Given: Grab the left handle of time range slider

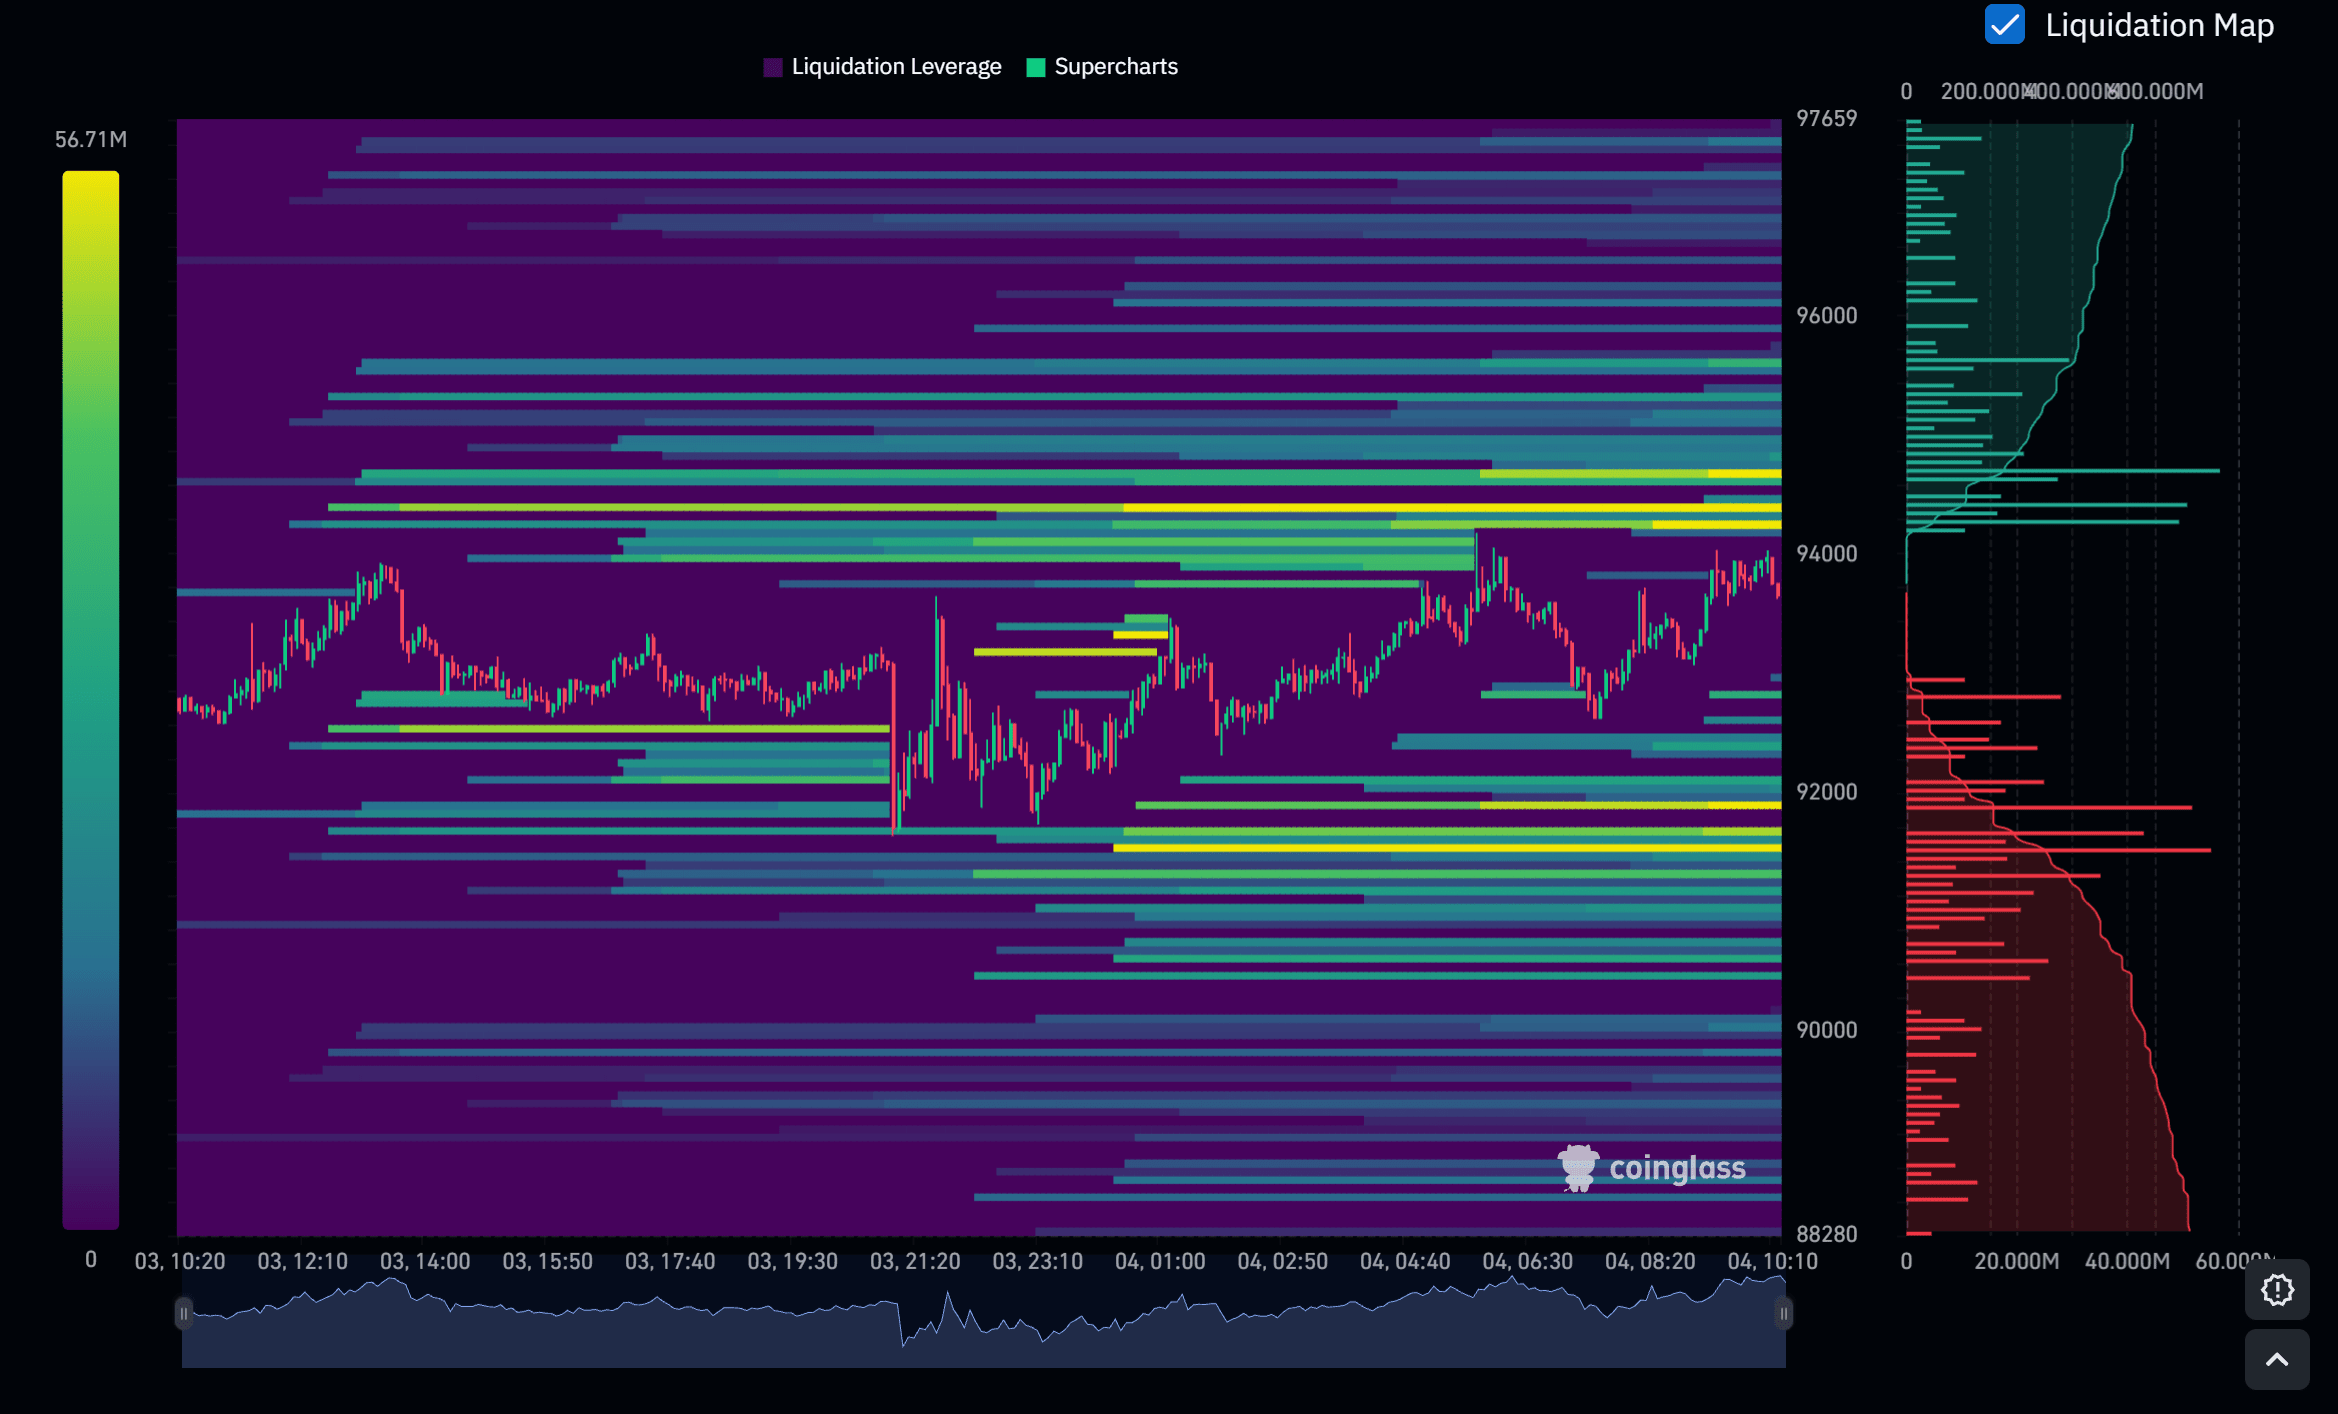Looking at the screenshot, I should tap(184, 1313).
